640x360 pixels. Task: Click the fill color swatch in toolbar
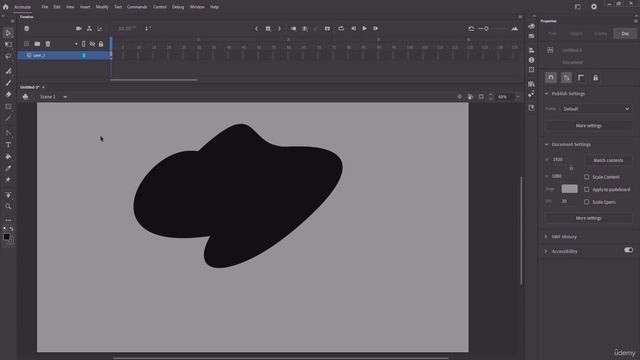pos(7,237)
